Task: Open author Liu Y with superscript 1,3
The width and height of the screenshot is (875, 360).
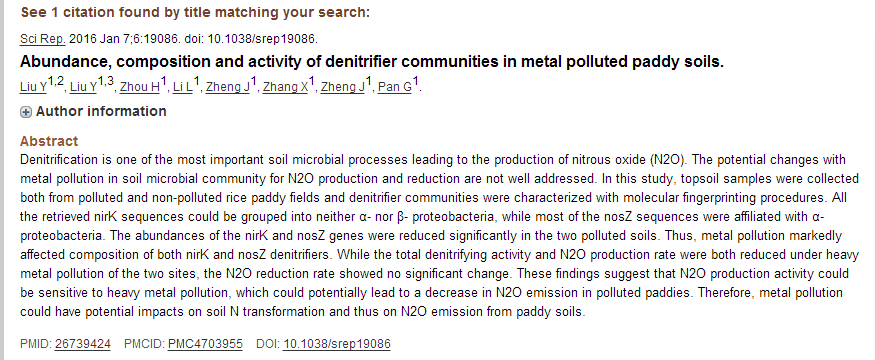Action: [x=84, y=87]
